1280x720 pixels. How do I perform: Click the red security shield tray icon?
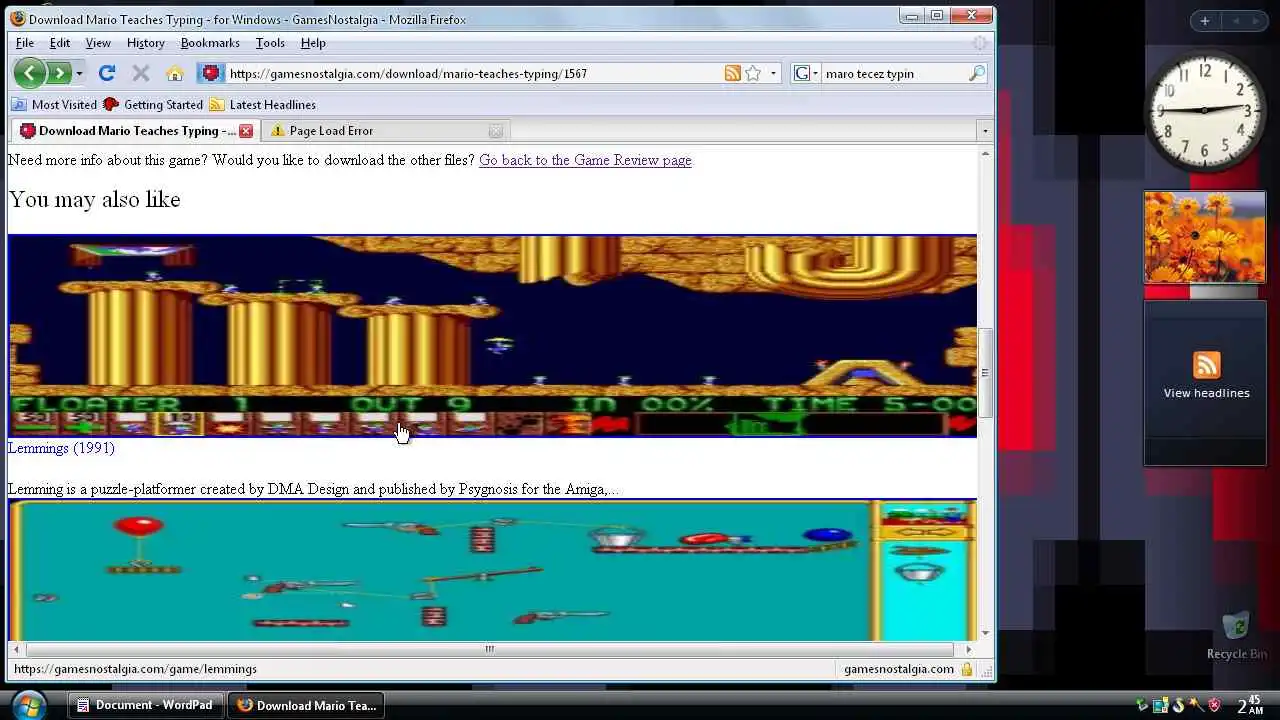(x=1213, y=706)
